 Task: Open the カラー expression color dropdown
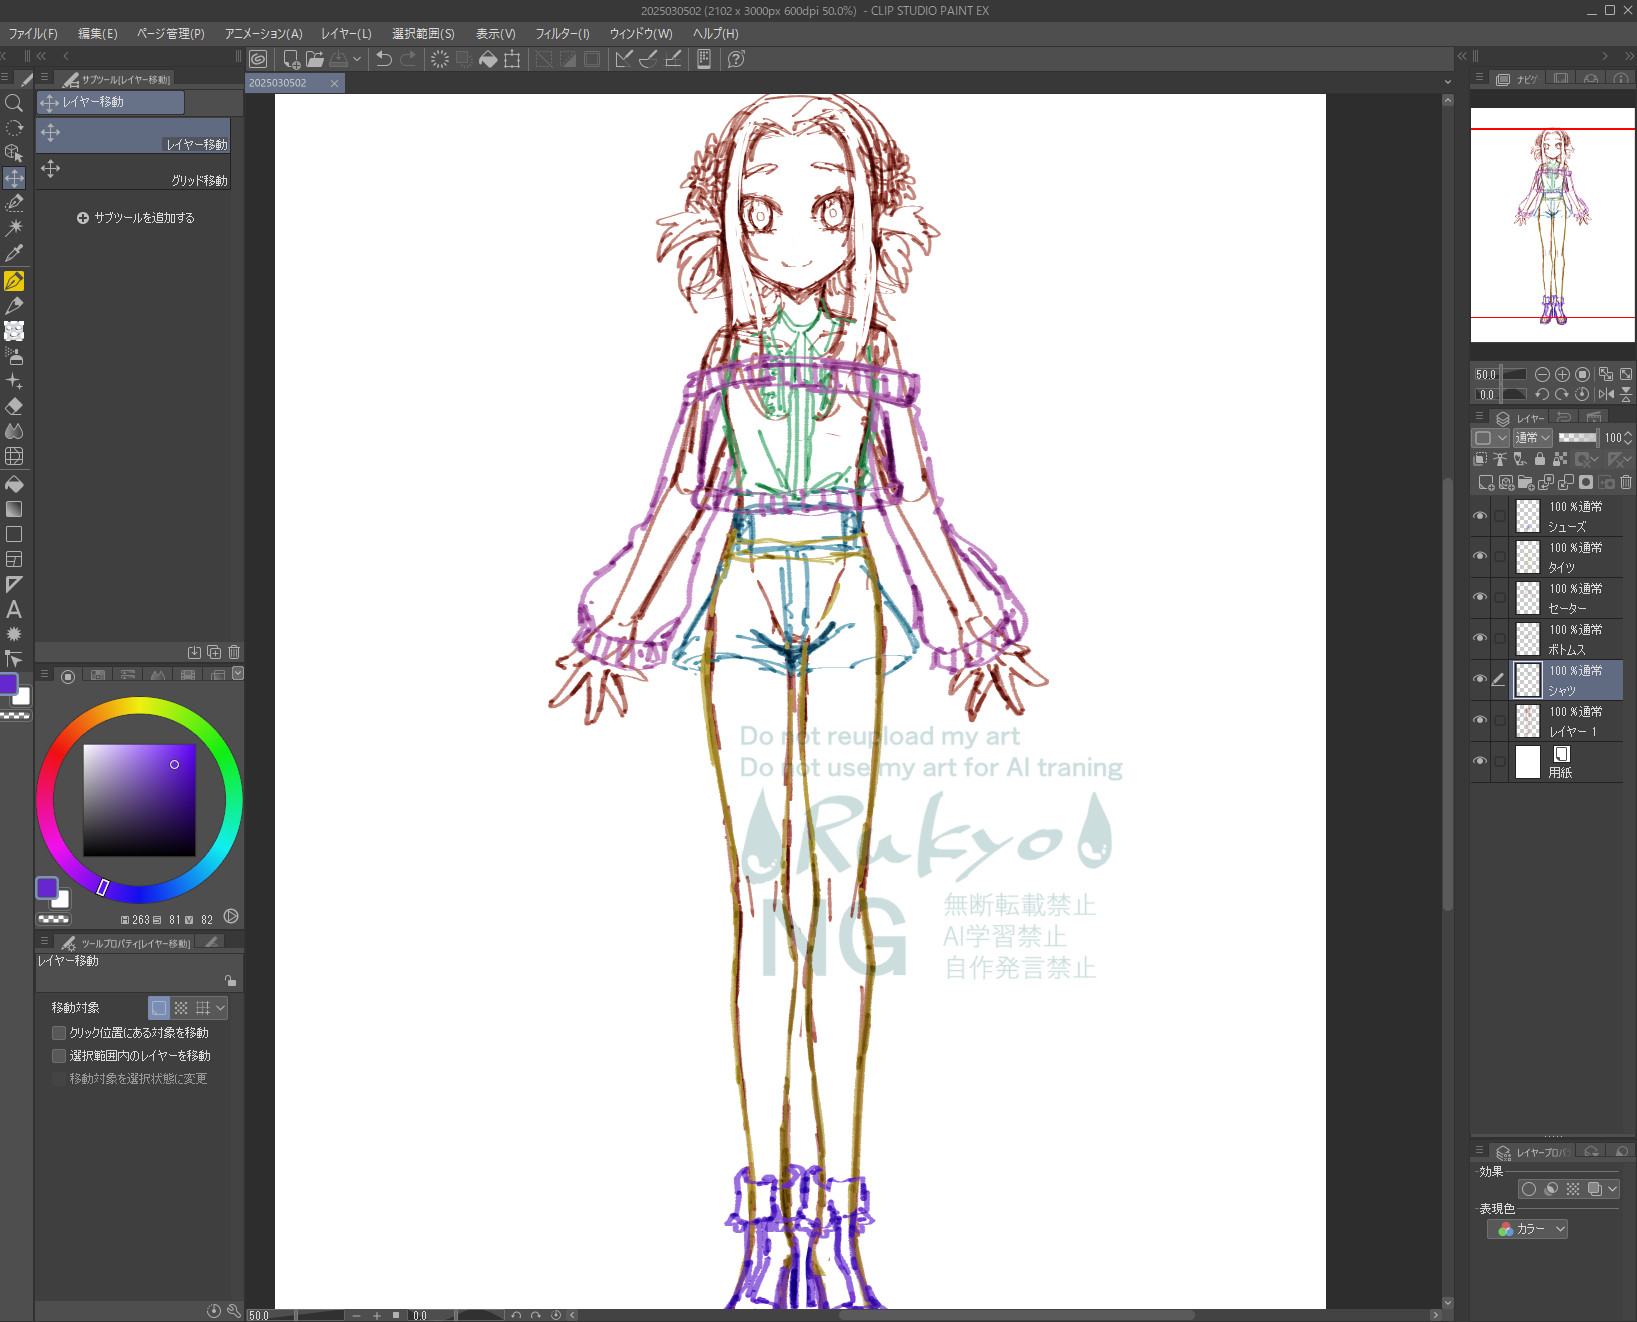click(x=1528, y=1229)
